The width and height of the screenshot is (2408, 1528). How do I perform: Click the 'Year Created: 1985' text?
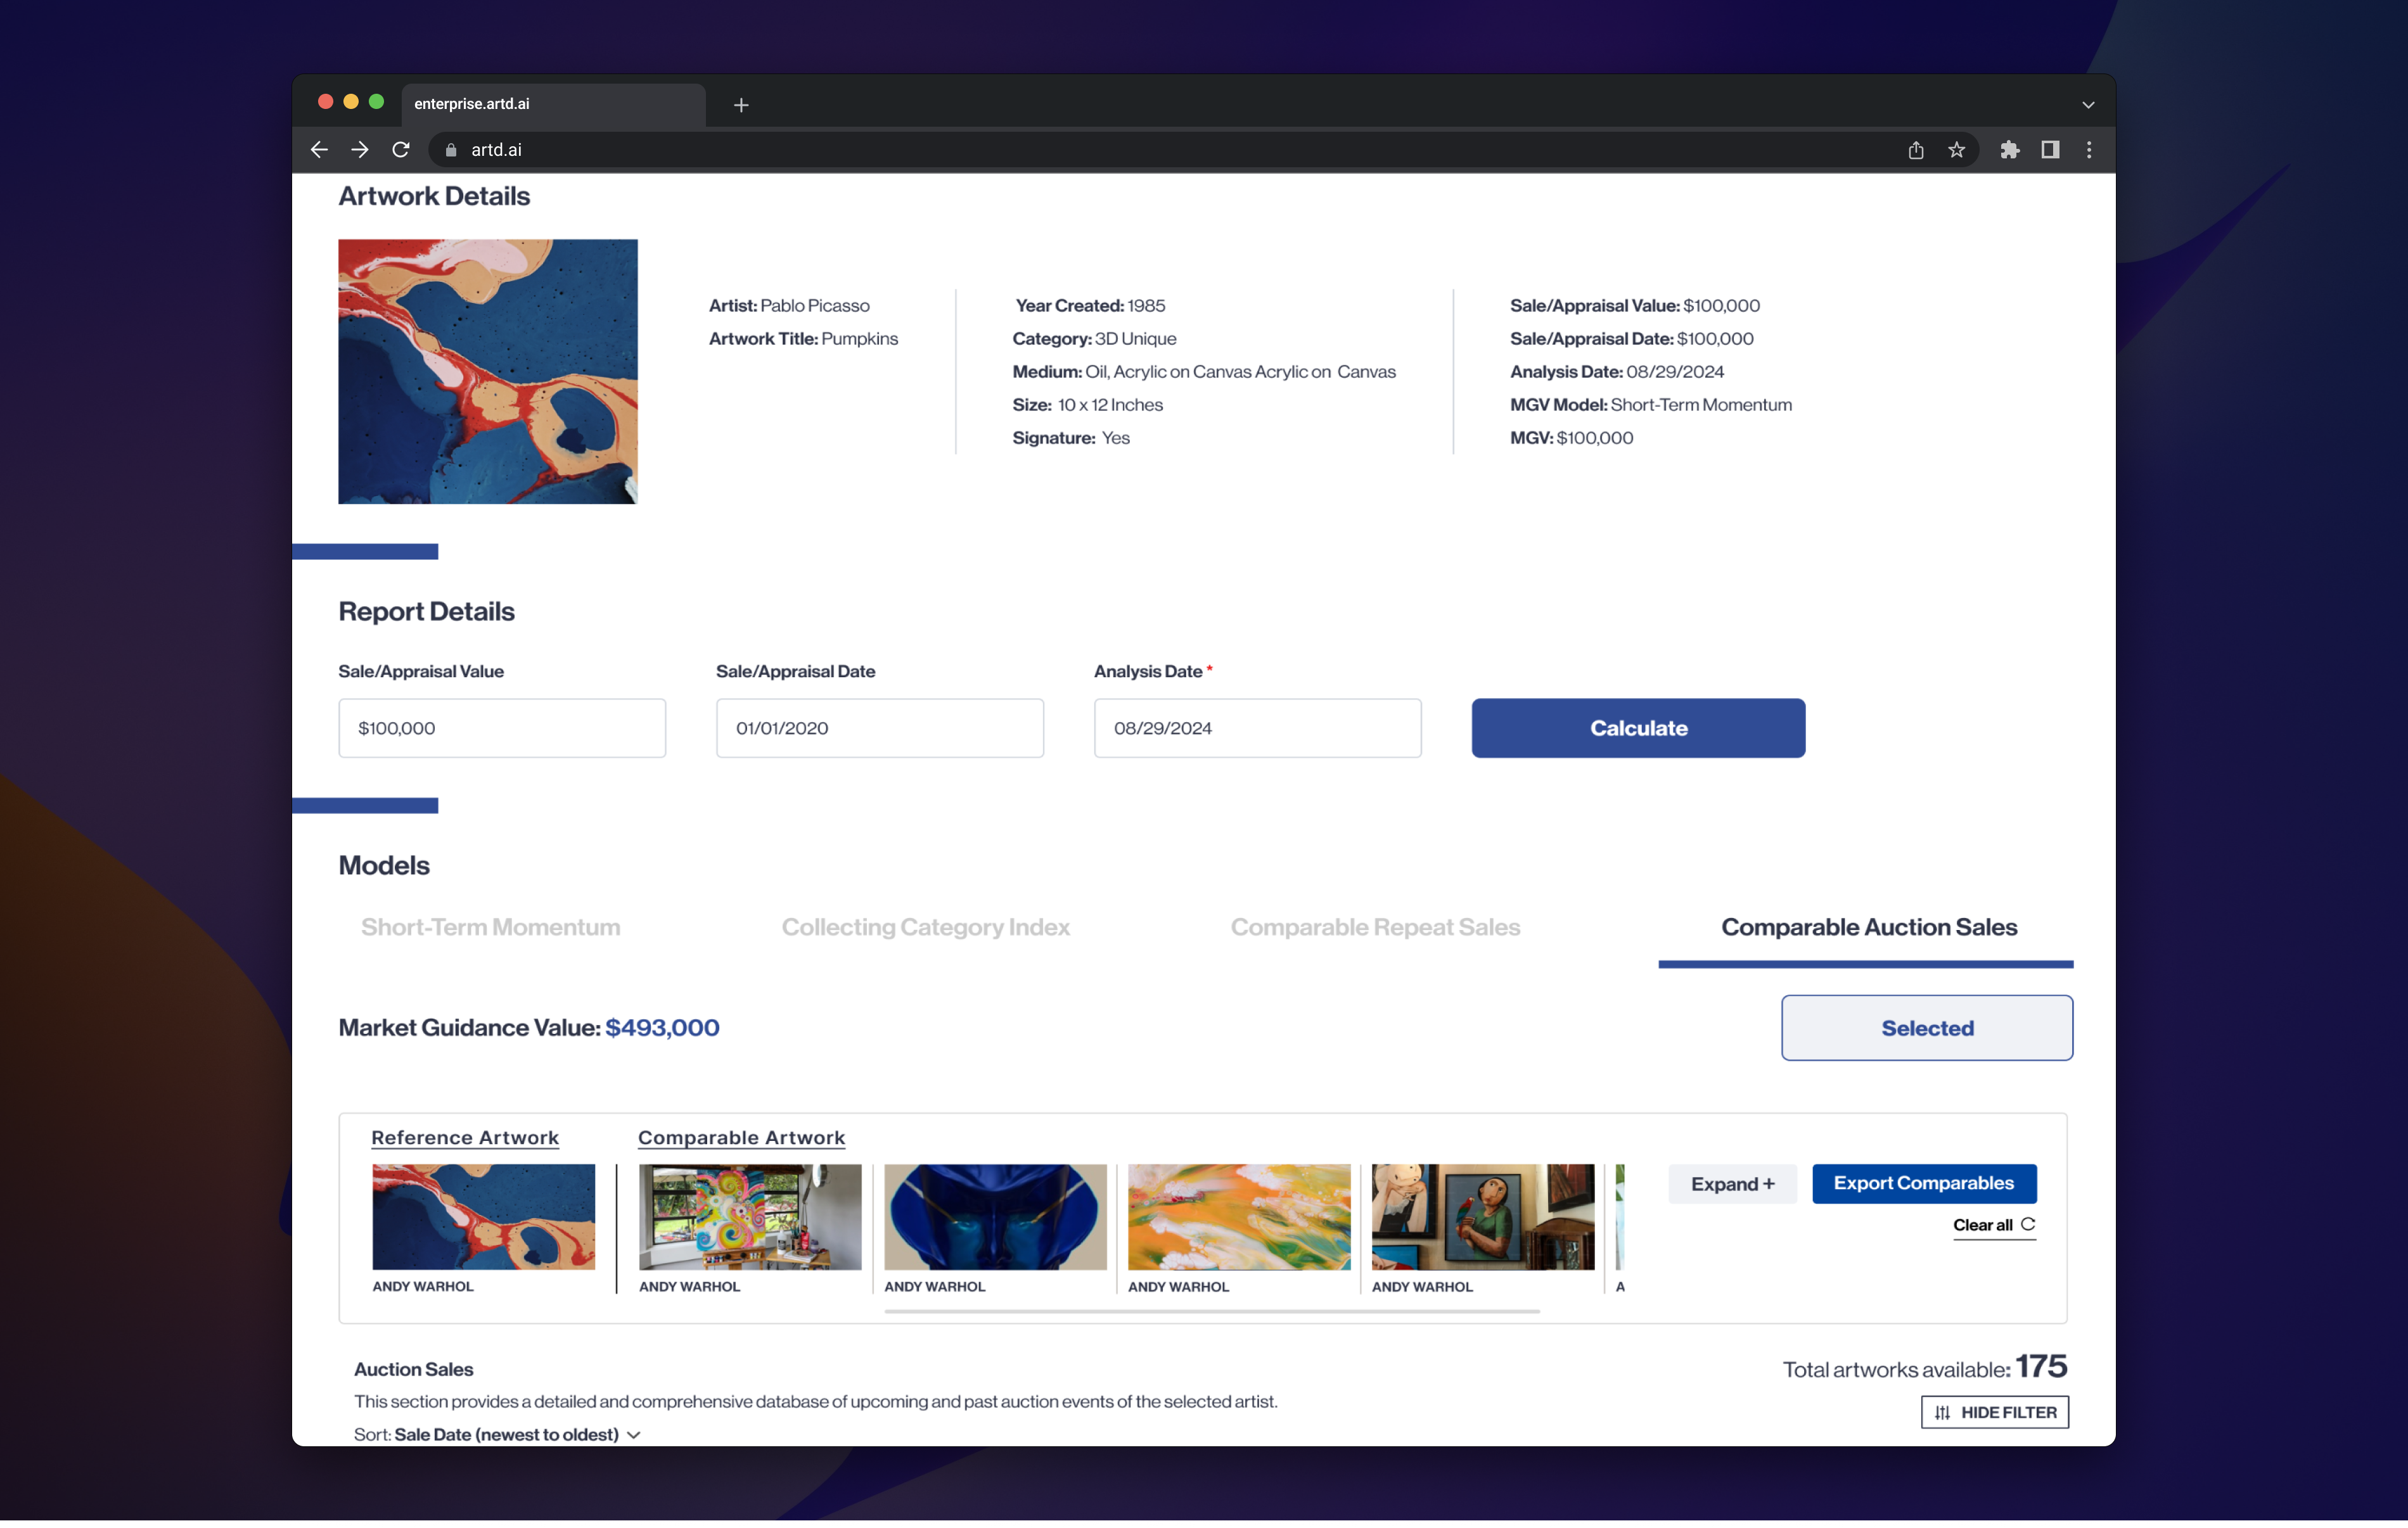tap(1090, 305)
